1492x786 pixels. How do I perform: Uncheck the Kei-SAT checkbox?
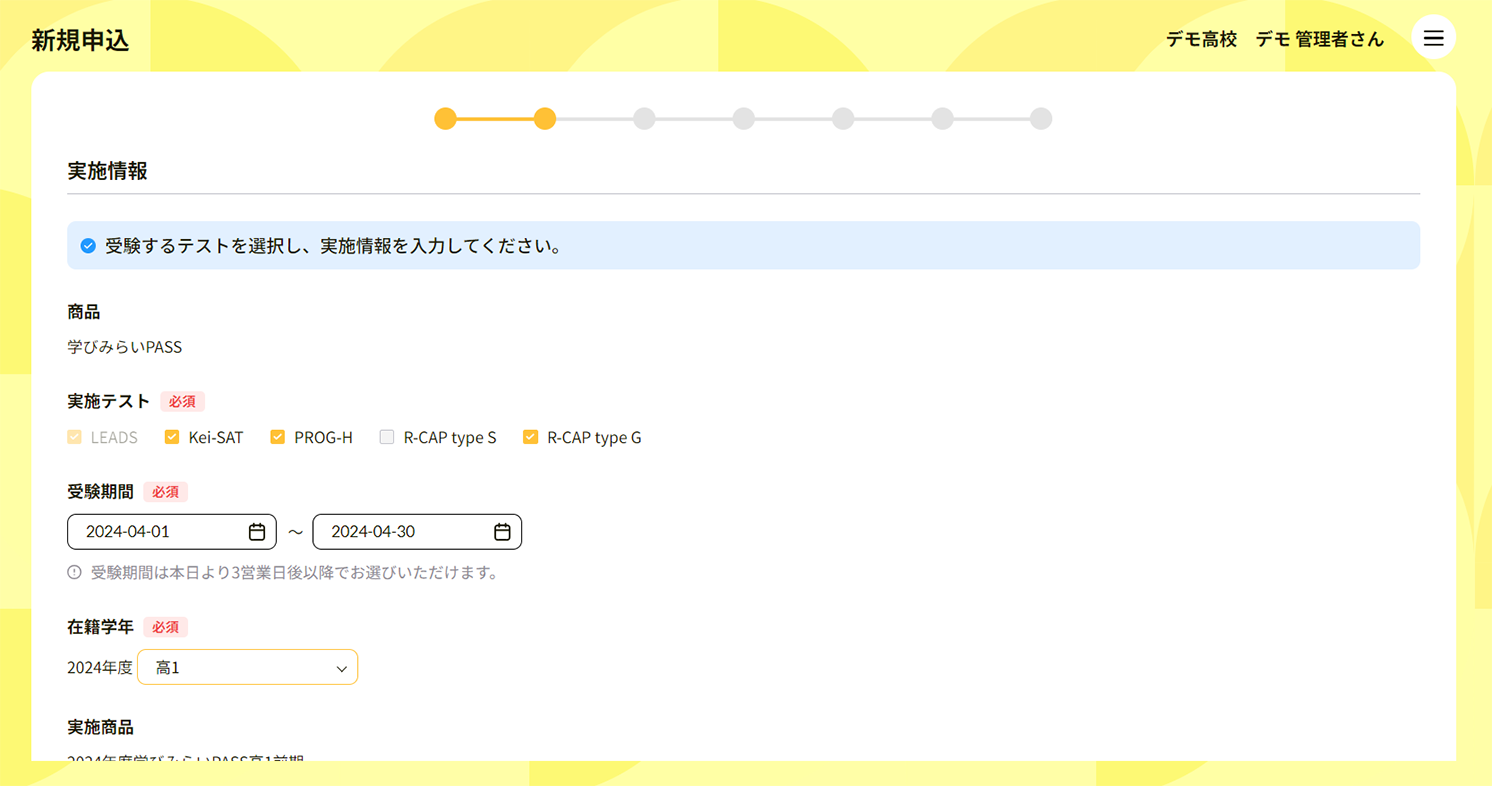coord(172,437)
